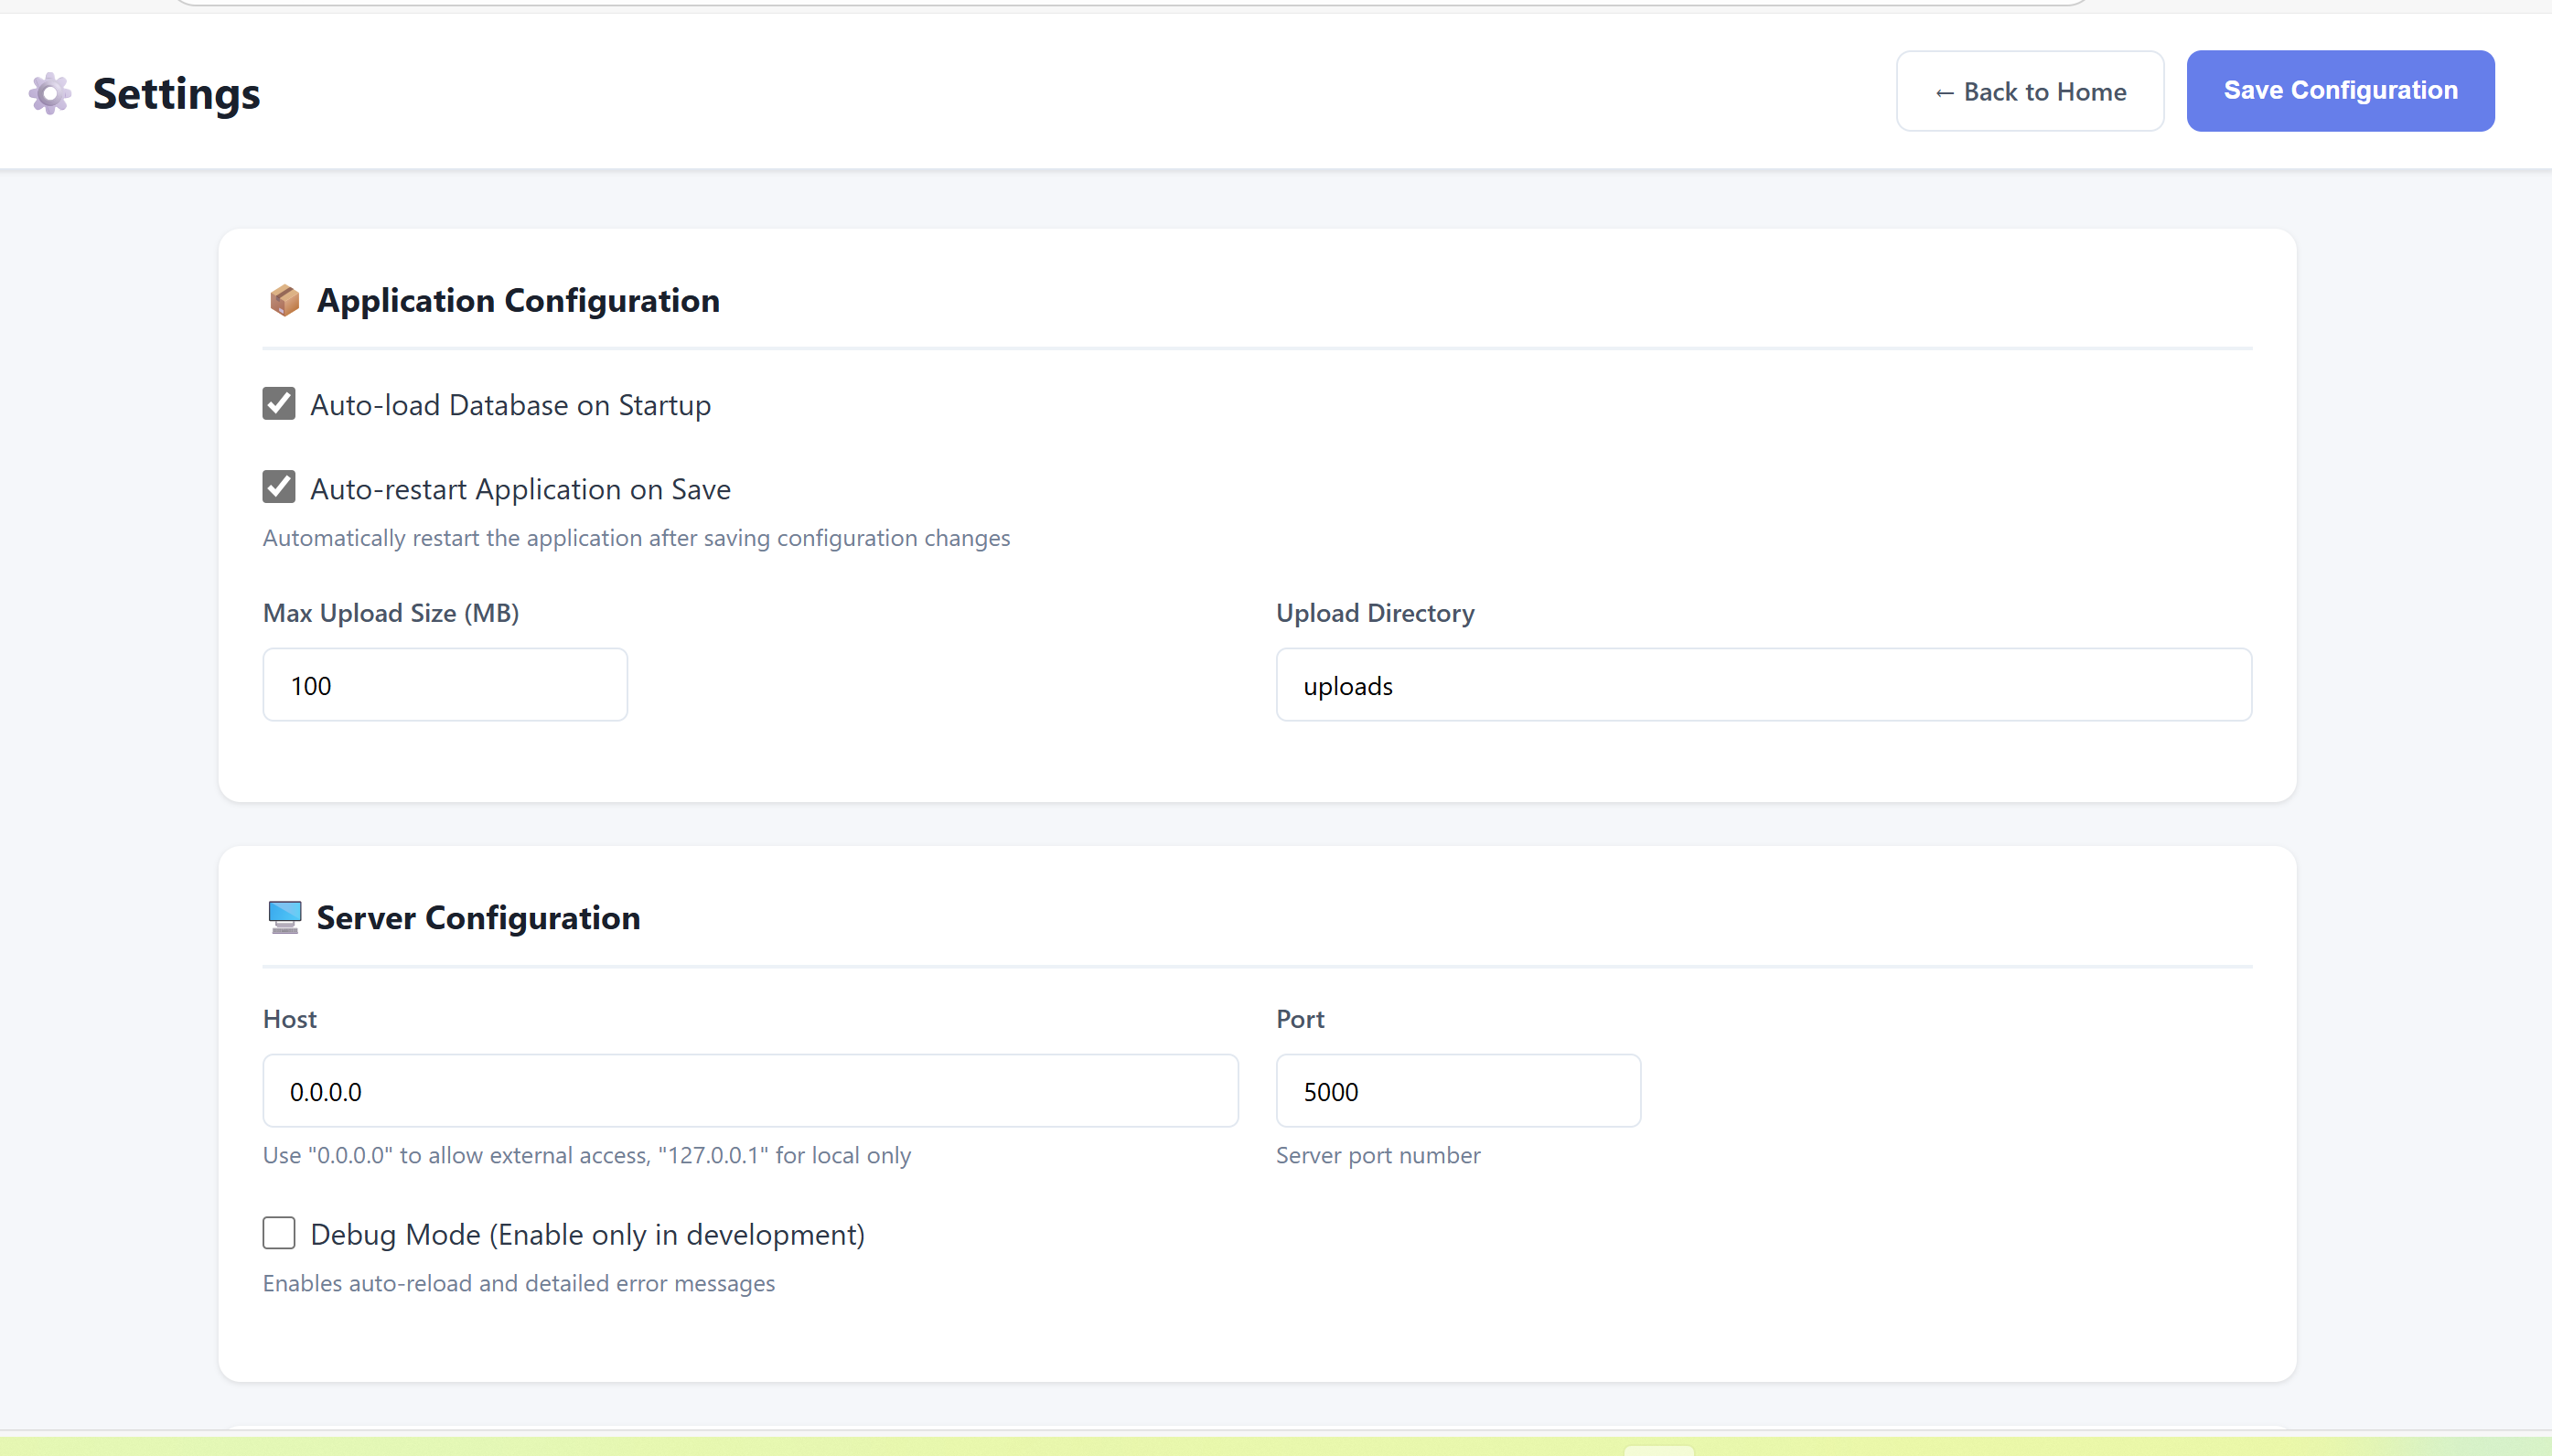Click the Application Configuration heading
Viewport: 2552px width, 1456px height.
click(x=517, y=300)
